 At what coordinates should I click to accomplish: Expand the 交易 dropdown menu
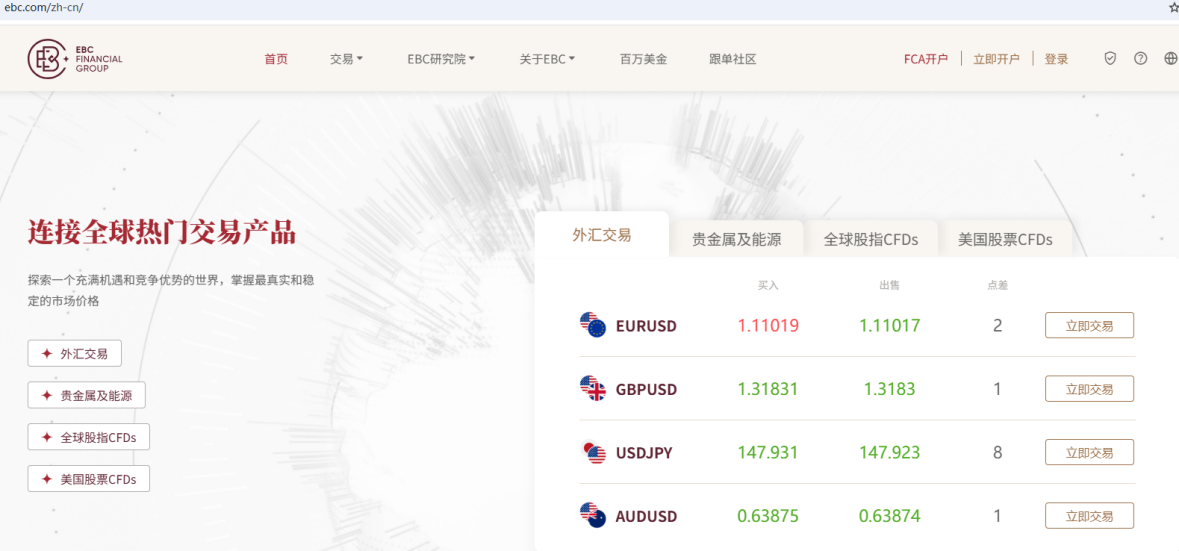(347, 59)
